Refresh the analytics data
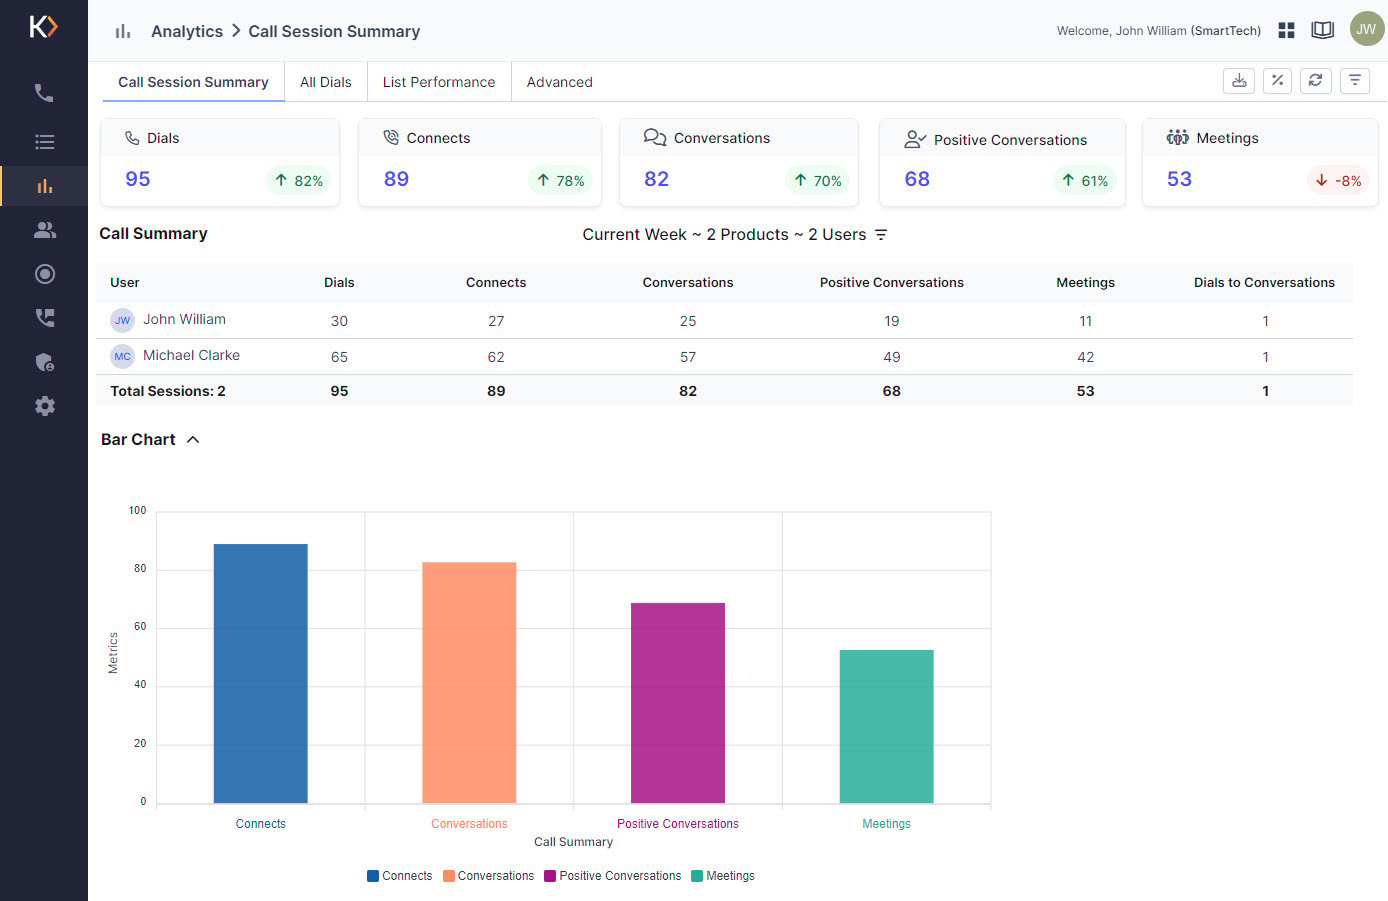Image resolution: width=1388 pixels, height=901 pixels. point(1315,80)
